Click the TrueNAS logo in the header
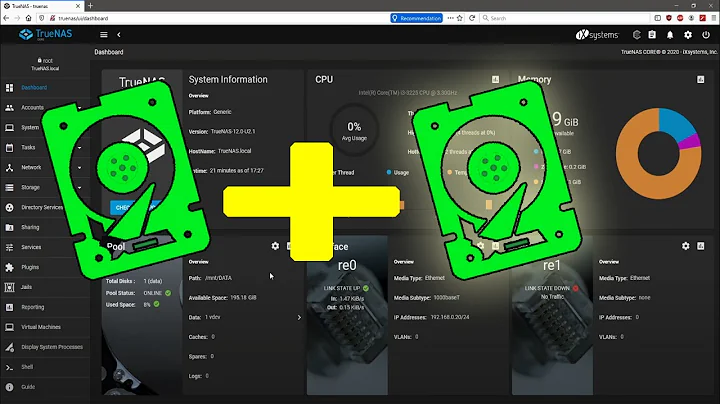720x404 pixels. (x=45, y=34)
